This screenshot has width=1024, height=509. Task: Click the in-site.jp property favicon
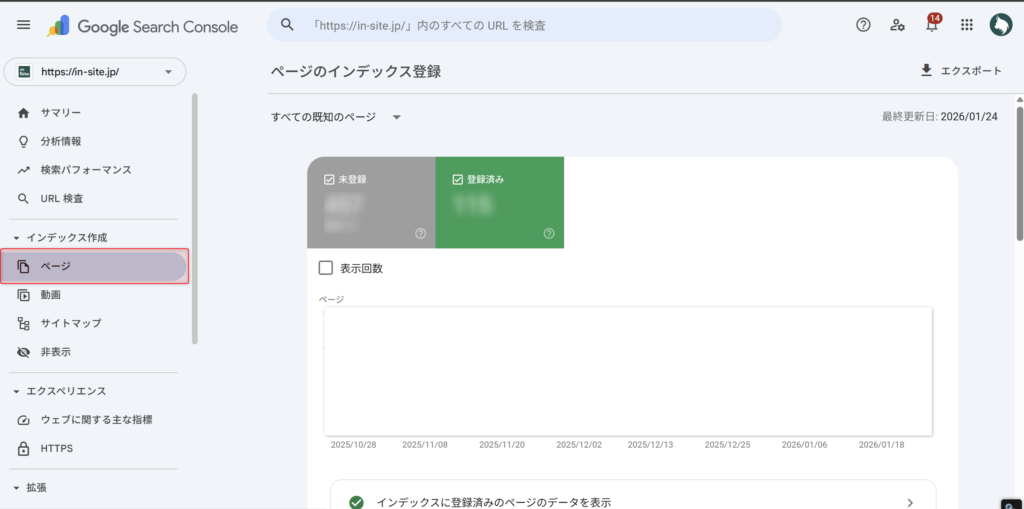tap(24, 72)
